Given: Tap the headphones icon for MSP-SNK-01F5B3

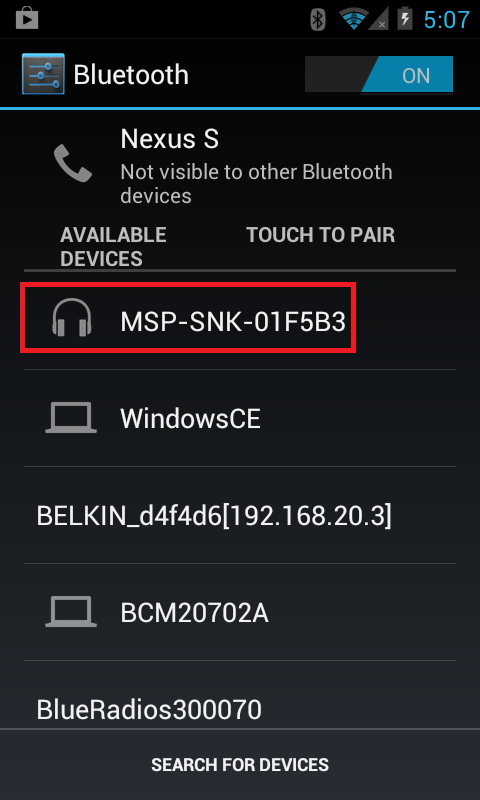Looking at the screenshot, I should tap(72, 317).
